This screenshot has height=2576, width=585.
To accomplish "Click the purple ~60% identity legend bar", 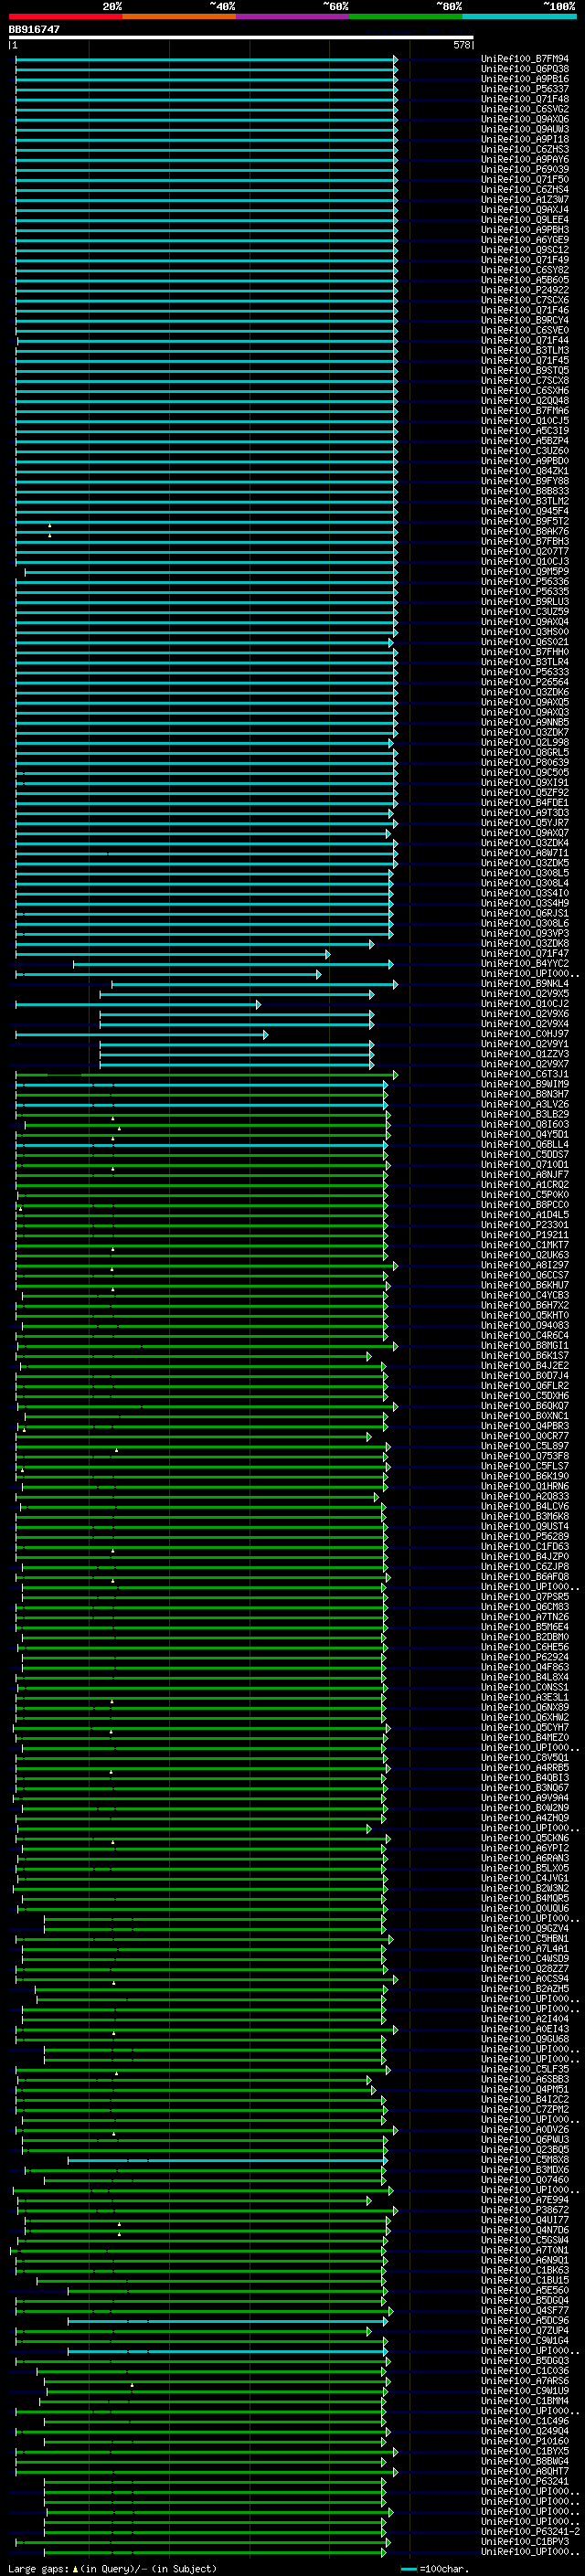I will (x=293, y=16).
